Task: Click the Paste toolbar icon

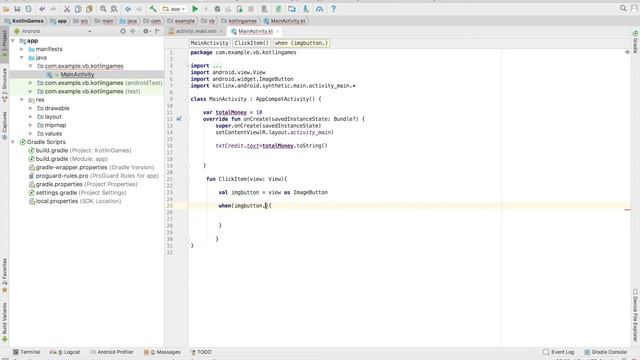Action: click(x=89, y=9)
